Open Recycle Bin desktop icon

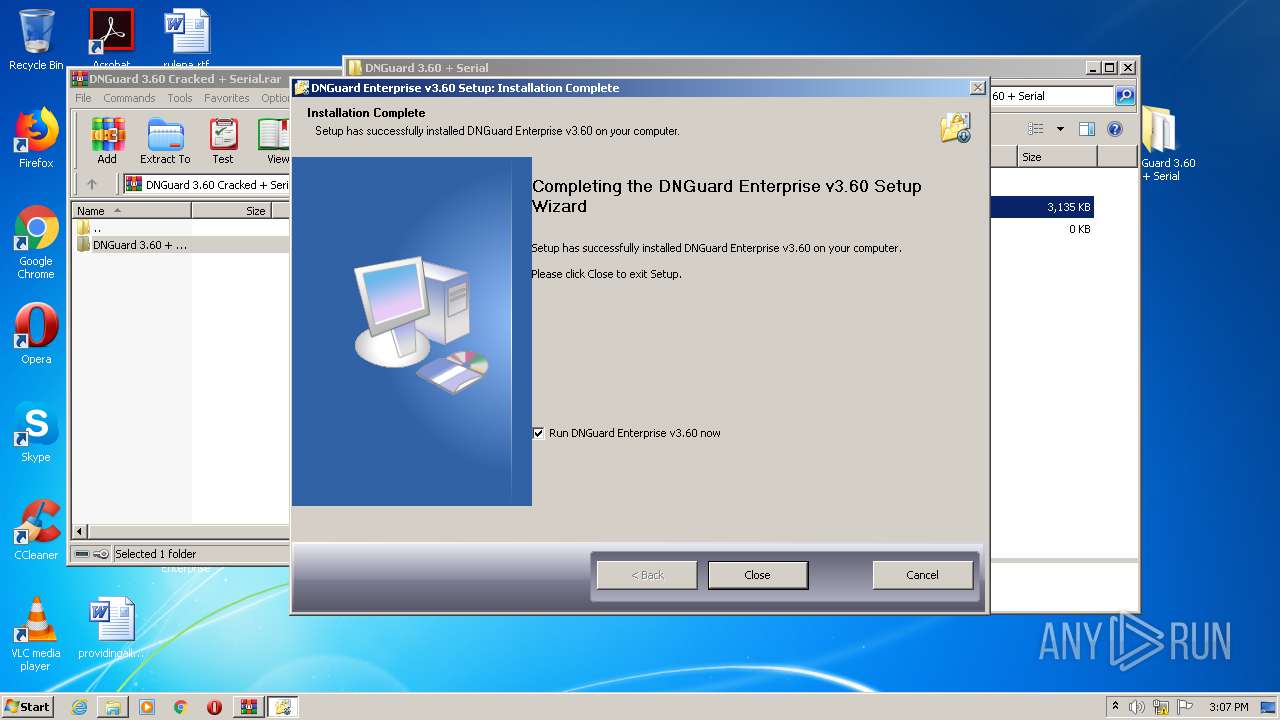[x=36, y=40]
